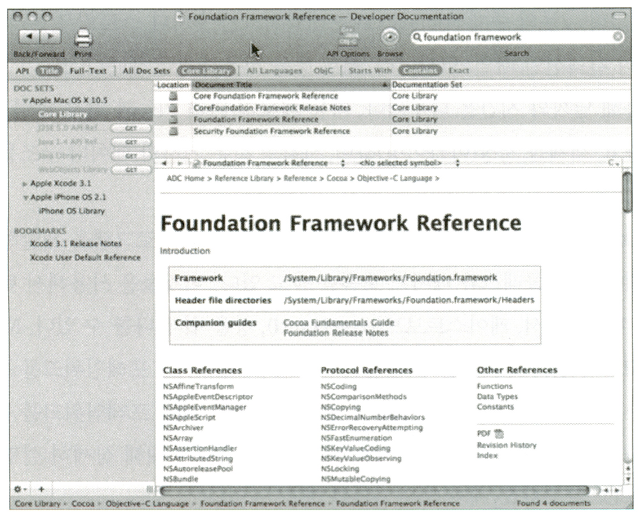Click the Location column header
The width and height of the screenshot is (640, 516).
pos(173,85)
